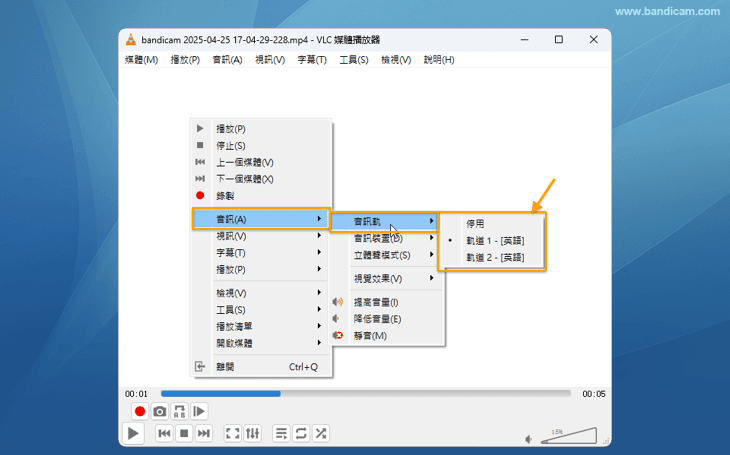This screenshot has width=730, height=455.
Task: Close the VLC window
Action: (594, 40)
